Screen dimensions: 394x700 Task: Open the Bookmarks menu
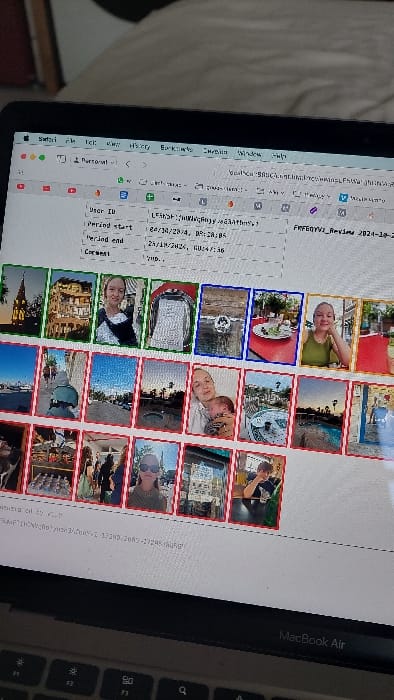[x=176, y=148]
